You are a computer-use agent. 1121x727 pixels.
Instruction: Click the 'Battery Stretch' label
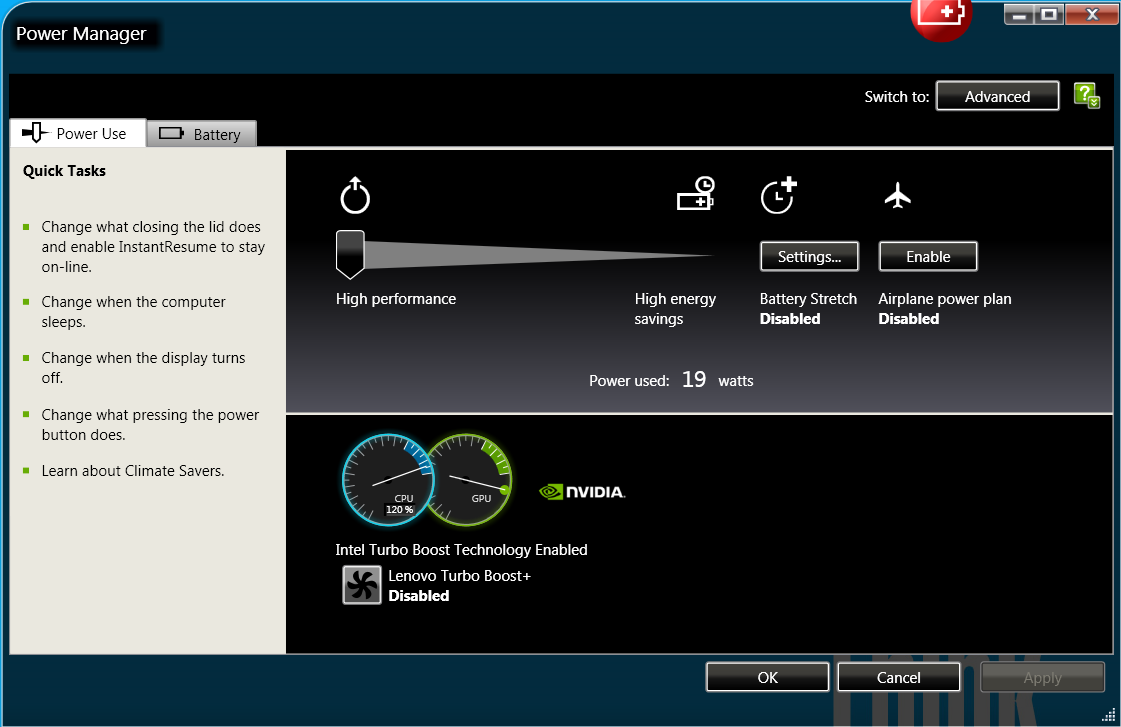point(808,299)
